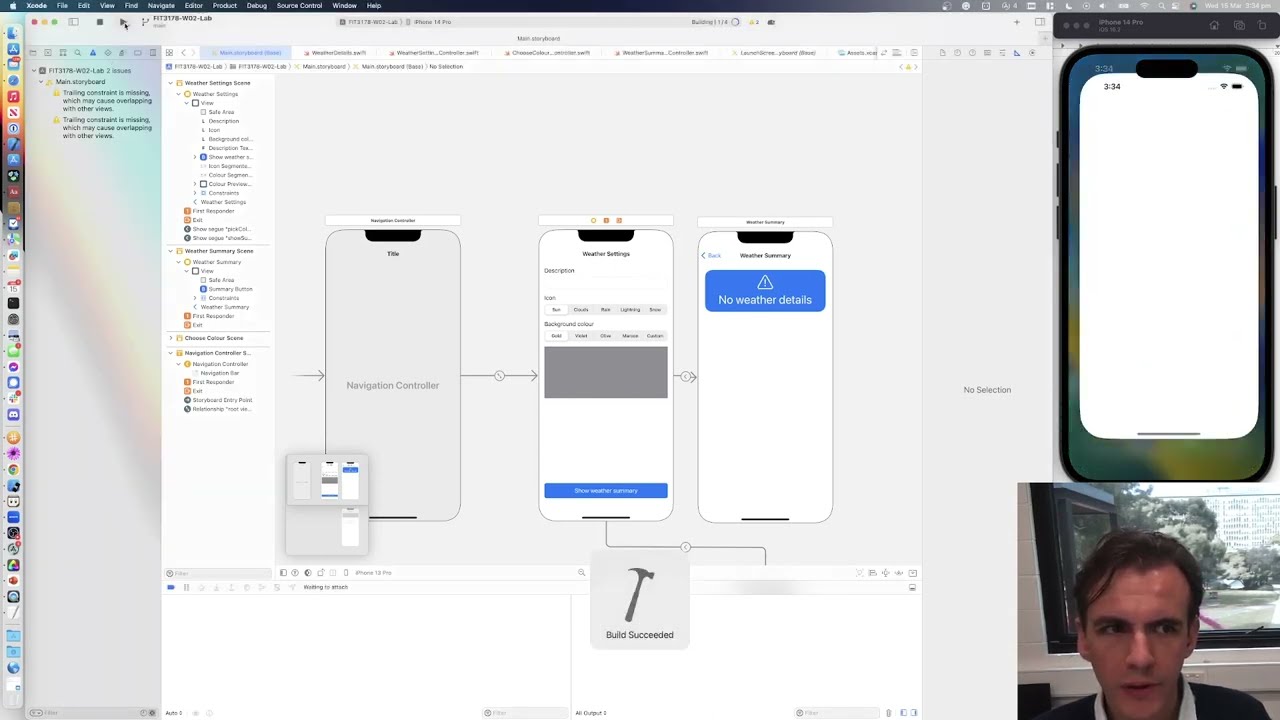Collapse FIT3178-W02-Lab issues group
The image size is (1280, 720).
pyautogui.click(x=34, y=71)
